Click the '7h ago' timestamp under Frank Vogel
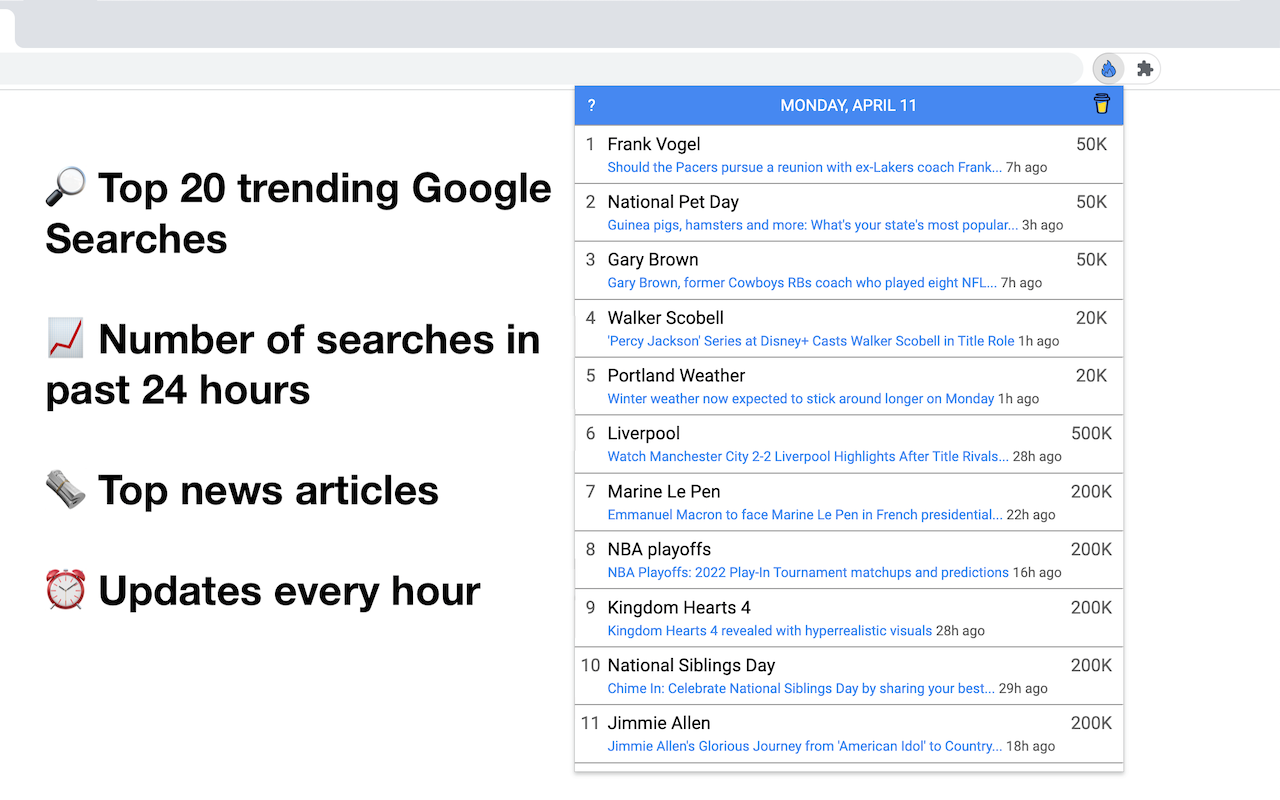The width and height of the screenshot is (1280, 800). 1027,168
